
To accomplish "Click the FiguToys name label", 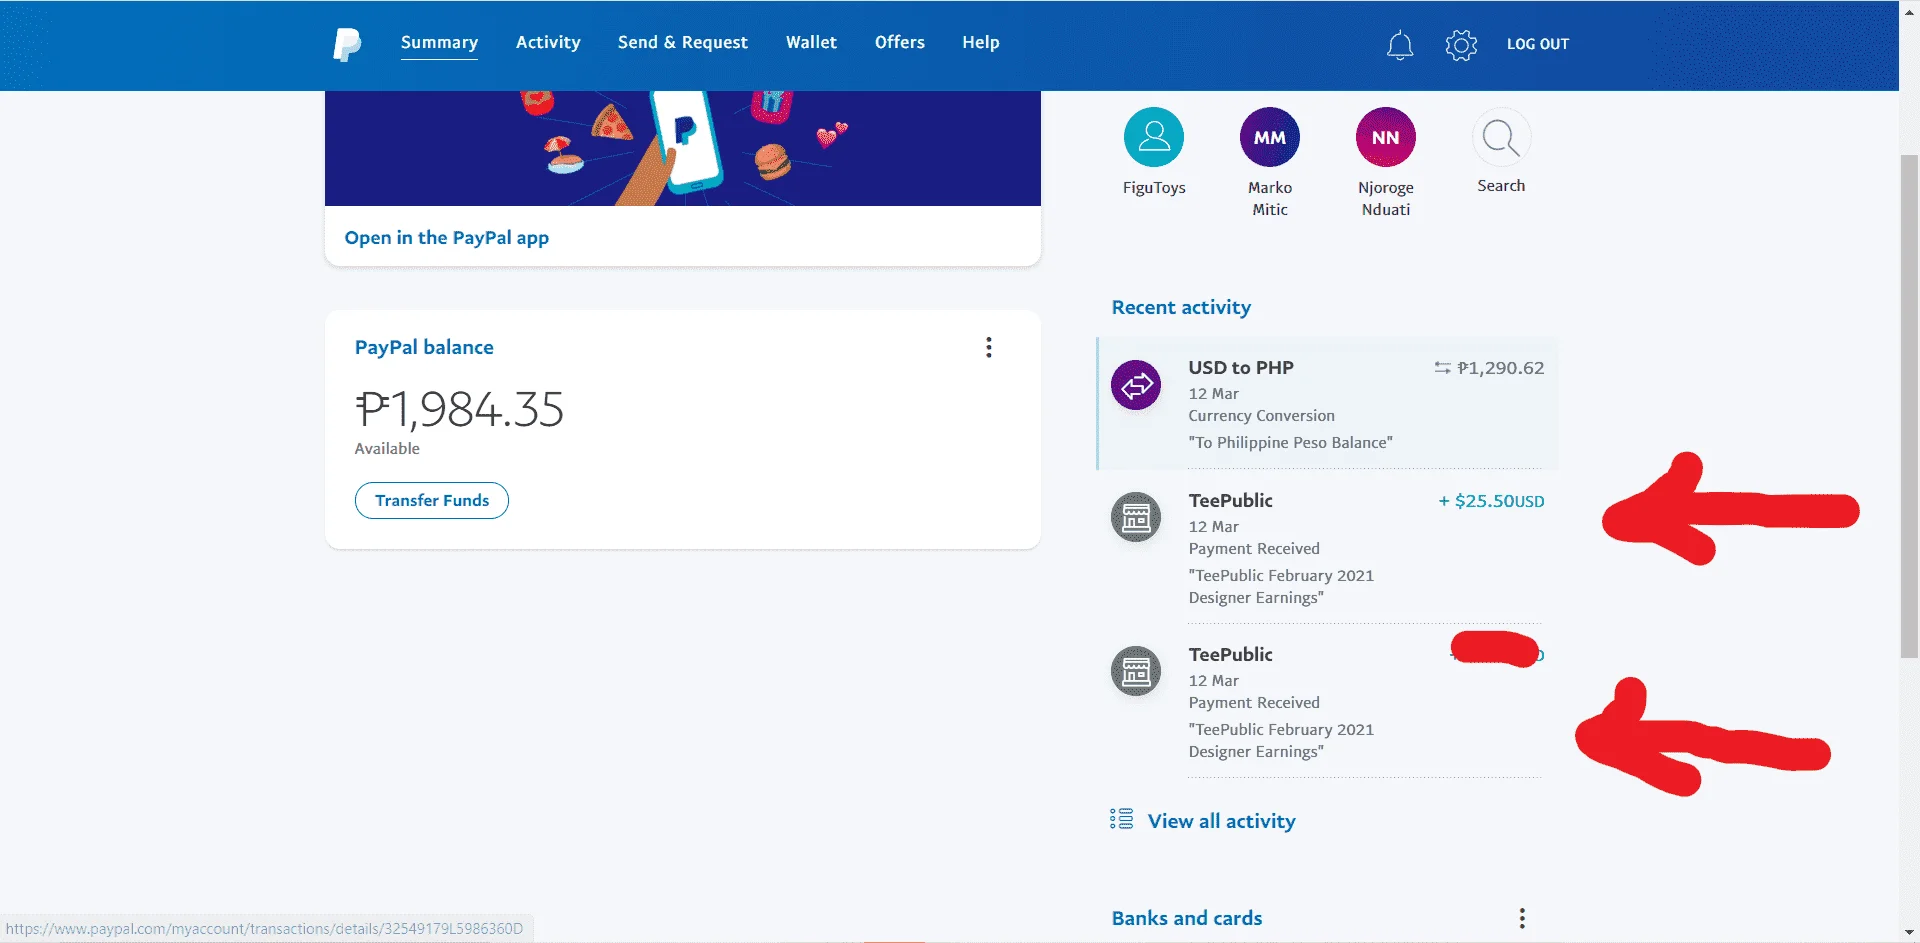I will 1154,187.
